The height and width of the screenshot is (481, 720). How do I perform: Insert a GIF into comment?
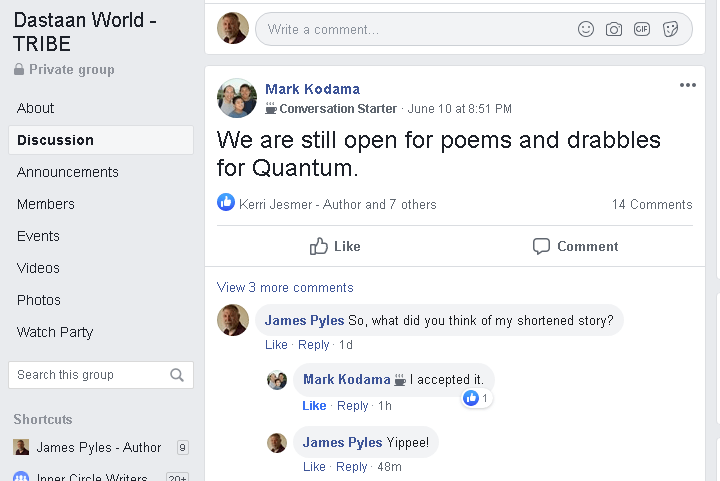pyautogui.click(x=642, y=29)
